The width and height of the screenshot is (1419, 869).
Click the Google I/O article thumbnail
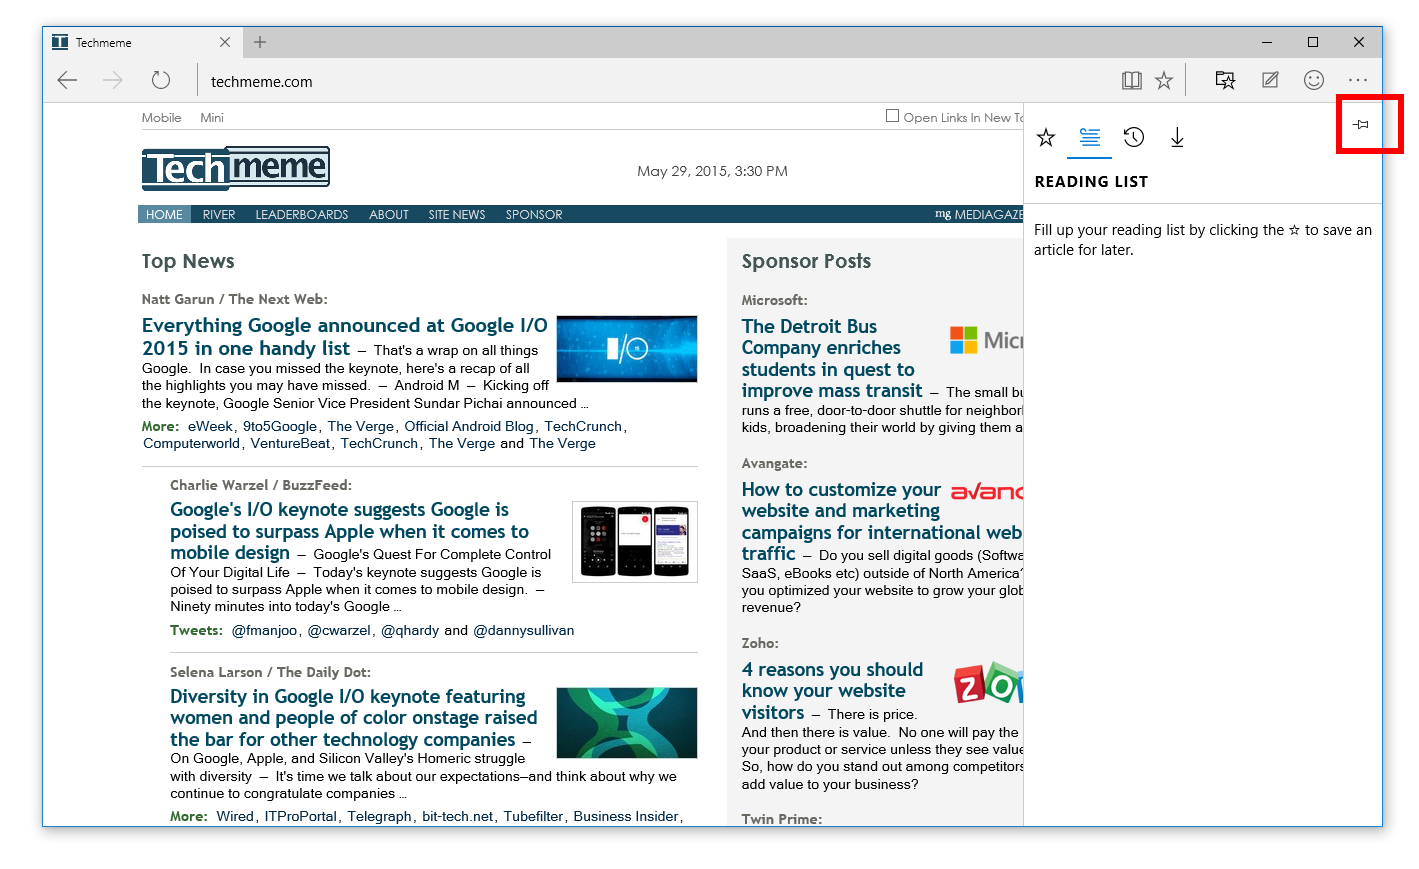tap(626, 349)
